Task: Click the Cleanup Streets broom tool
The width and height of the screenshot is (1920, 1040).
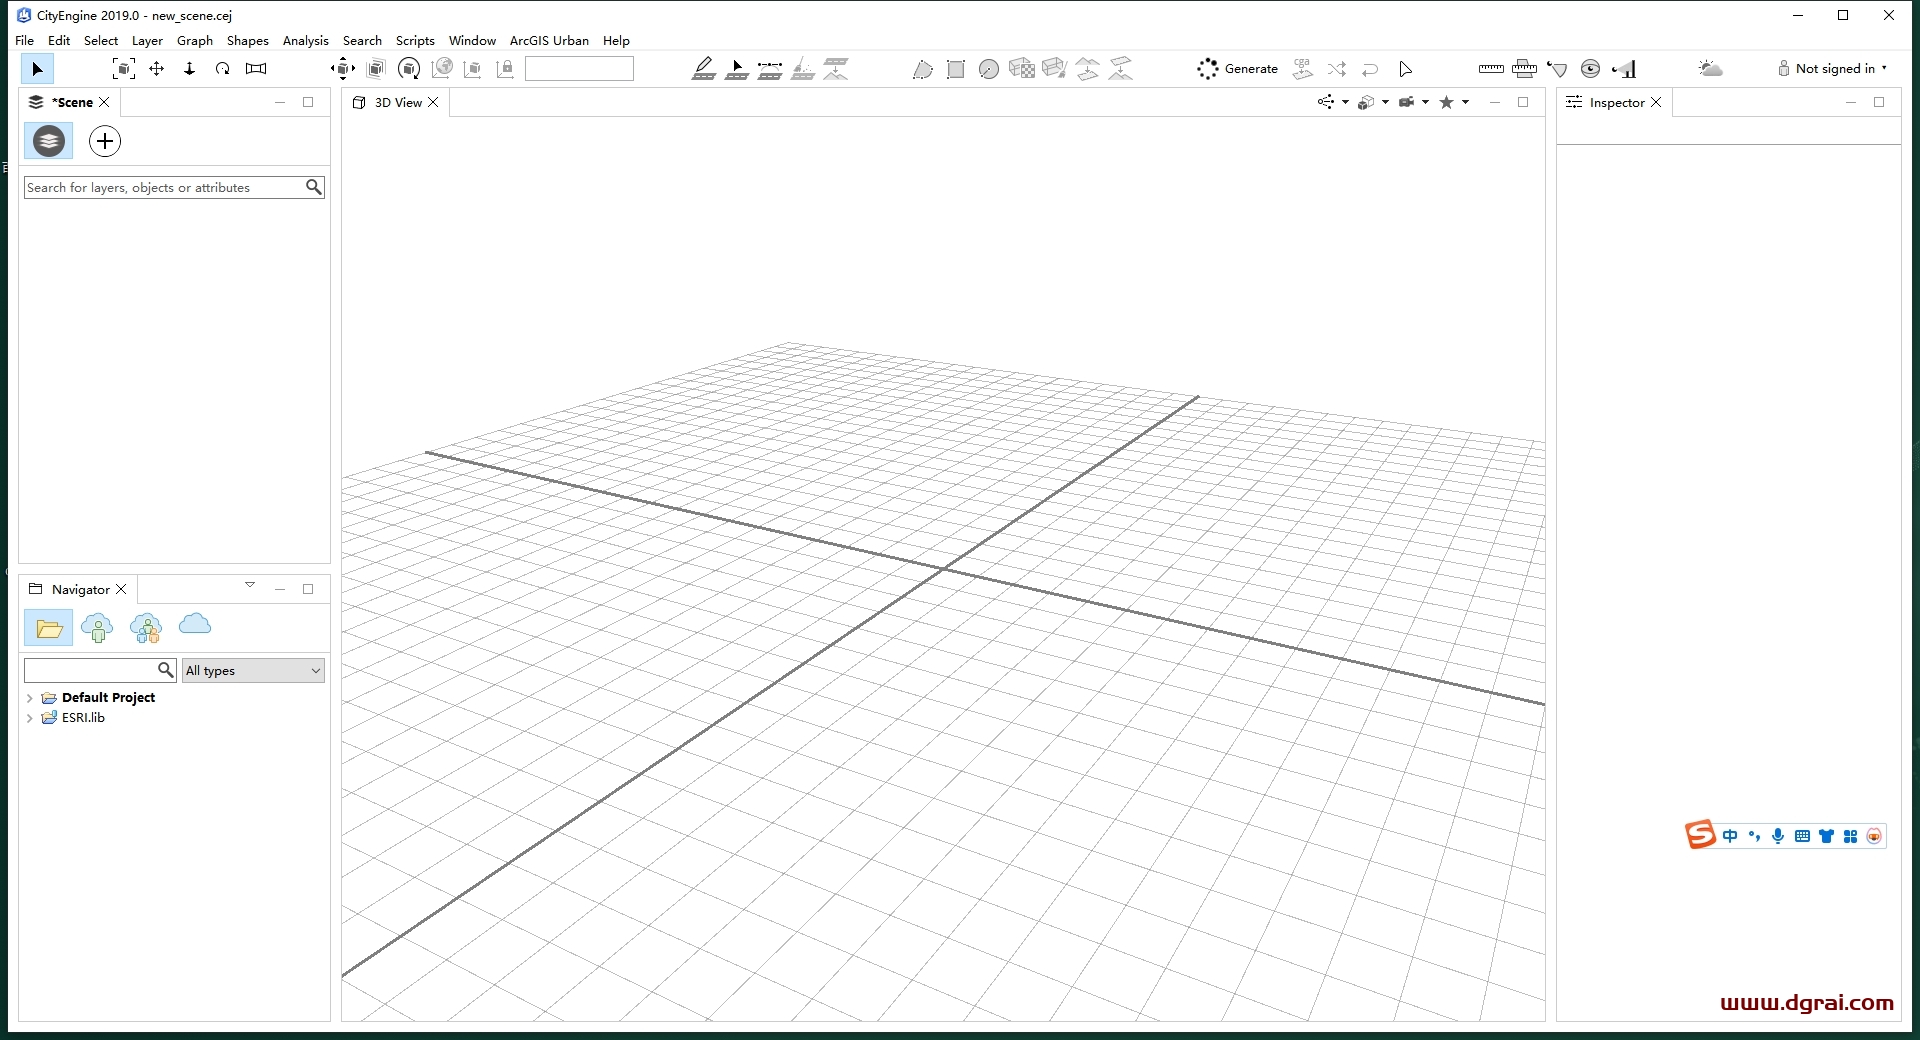Action: 803,69
